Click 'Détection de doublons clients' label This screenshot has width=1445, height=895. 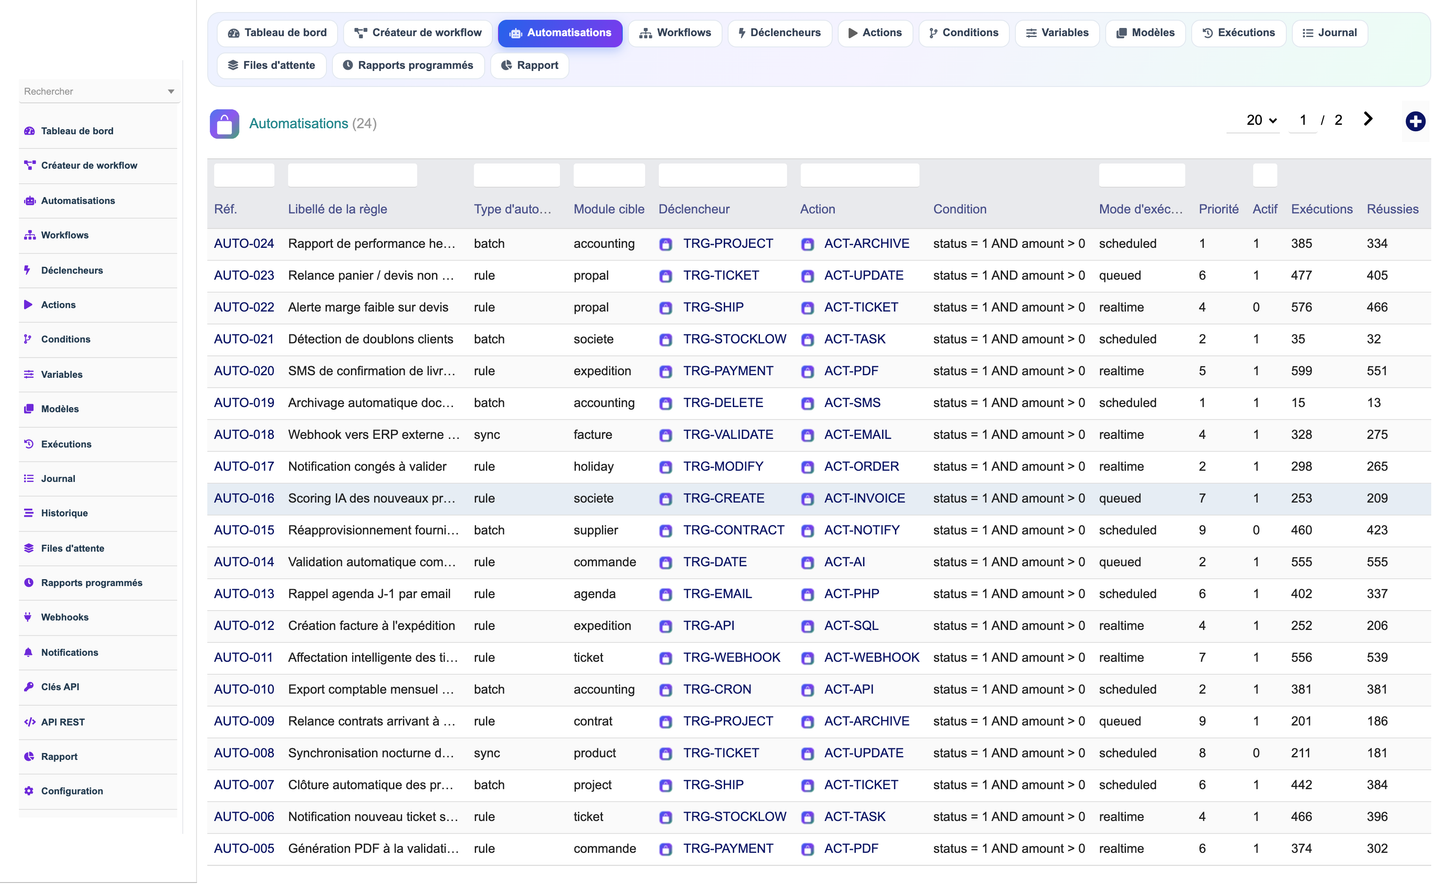click(x=371, y=340)
